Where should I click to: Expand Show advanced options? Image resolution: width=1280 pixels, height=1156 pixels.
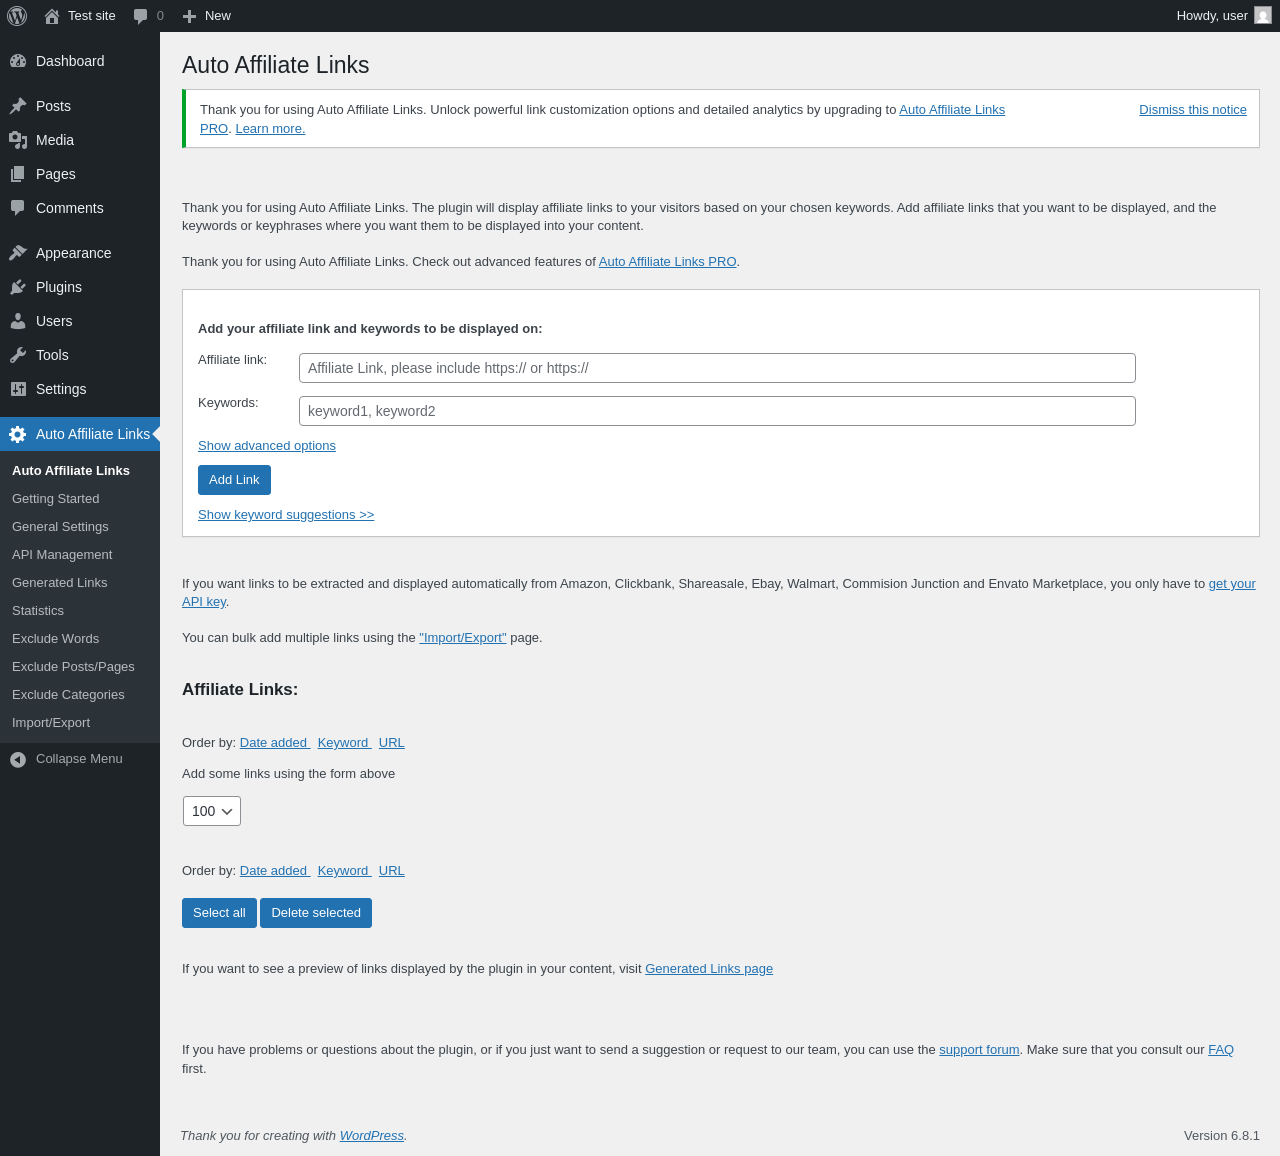267,446
